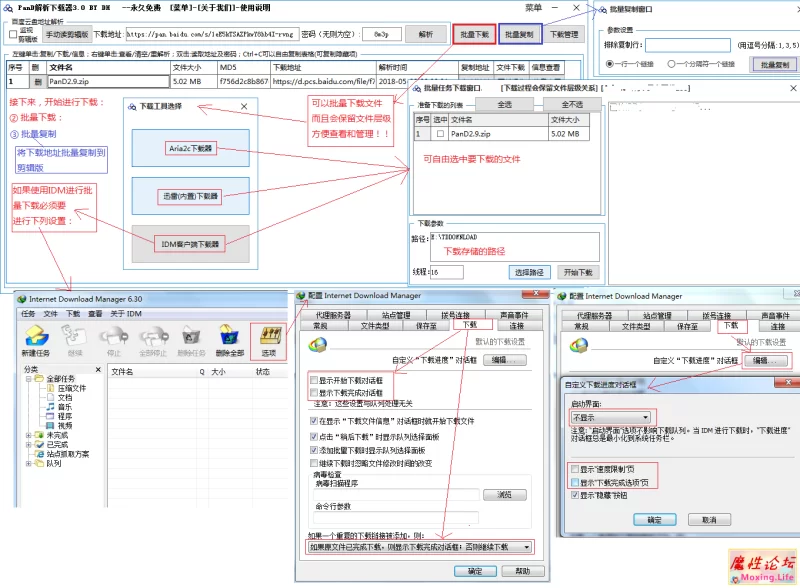The width and height of the screenshot is (800, 588).
Task: Open 菜单 in PanD title bar
Action: 533,8
